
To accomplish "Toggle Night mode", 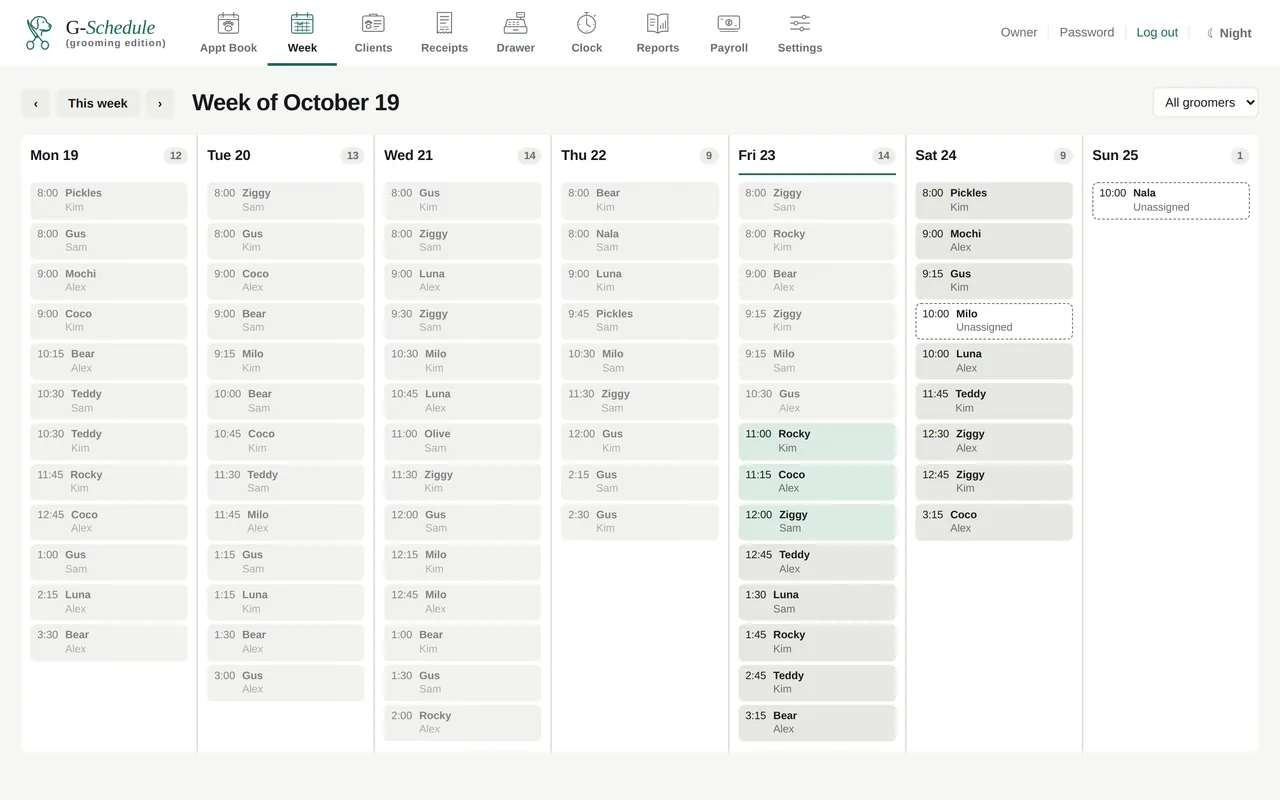I will (1229, 33).
